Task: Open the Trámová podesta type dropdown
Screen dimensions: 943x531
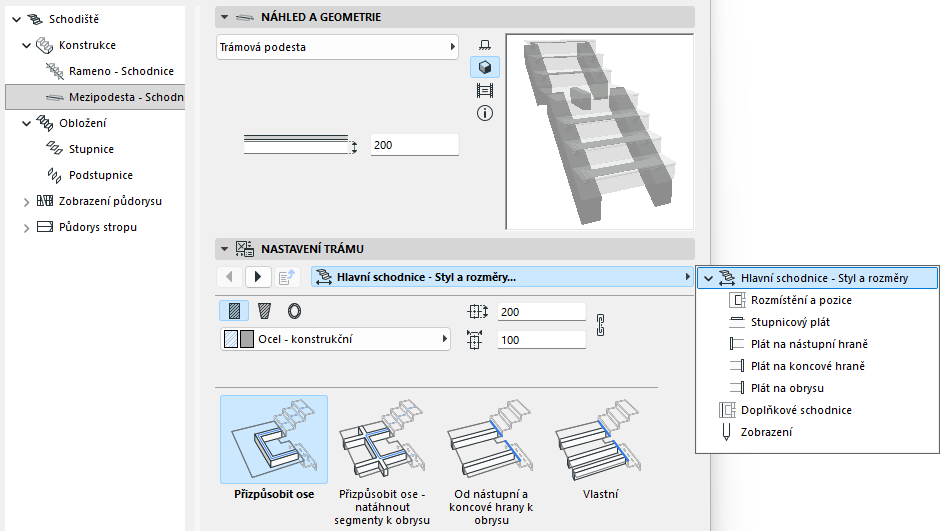Action: (x=337, y=47)
